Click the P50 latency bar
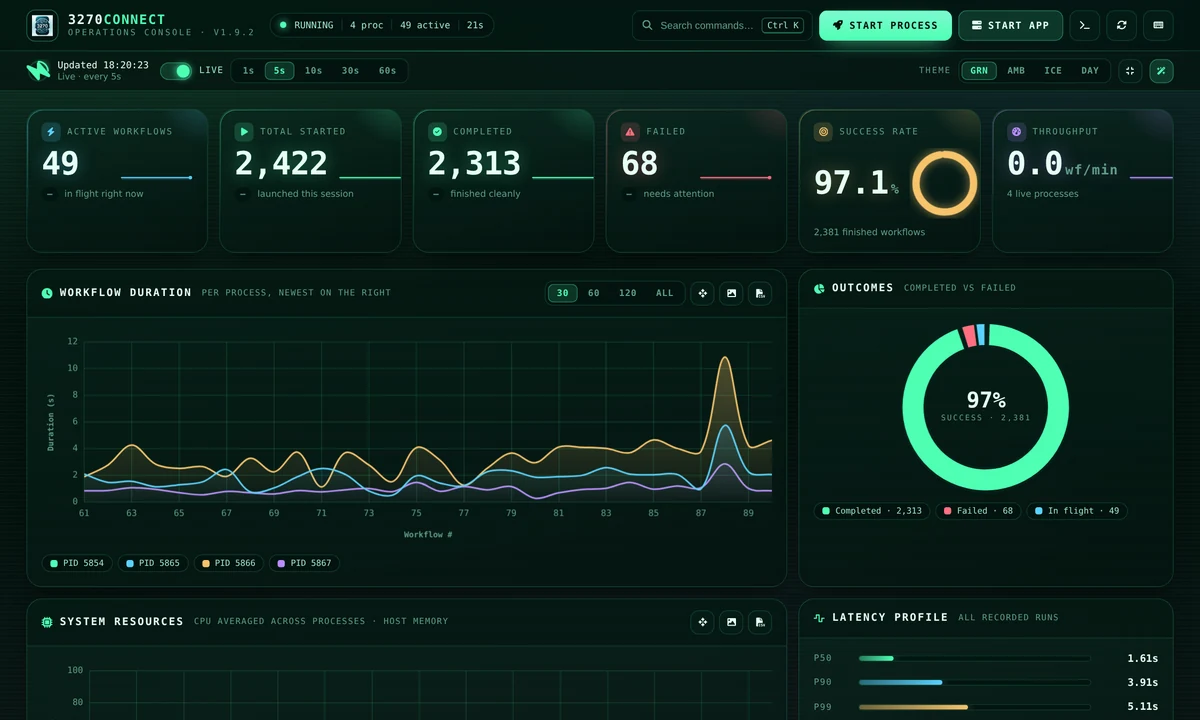Image resolution: width=1200 pixels, height=720 pixels. [975, 658]
